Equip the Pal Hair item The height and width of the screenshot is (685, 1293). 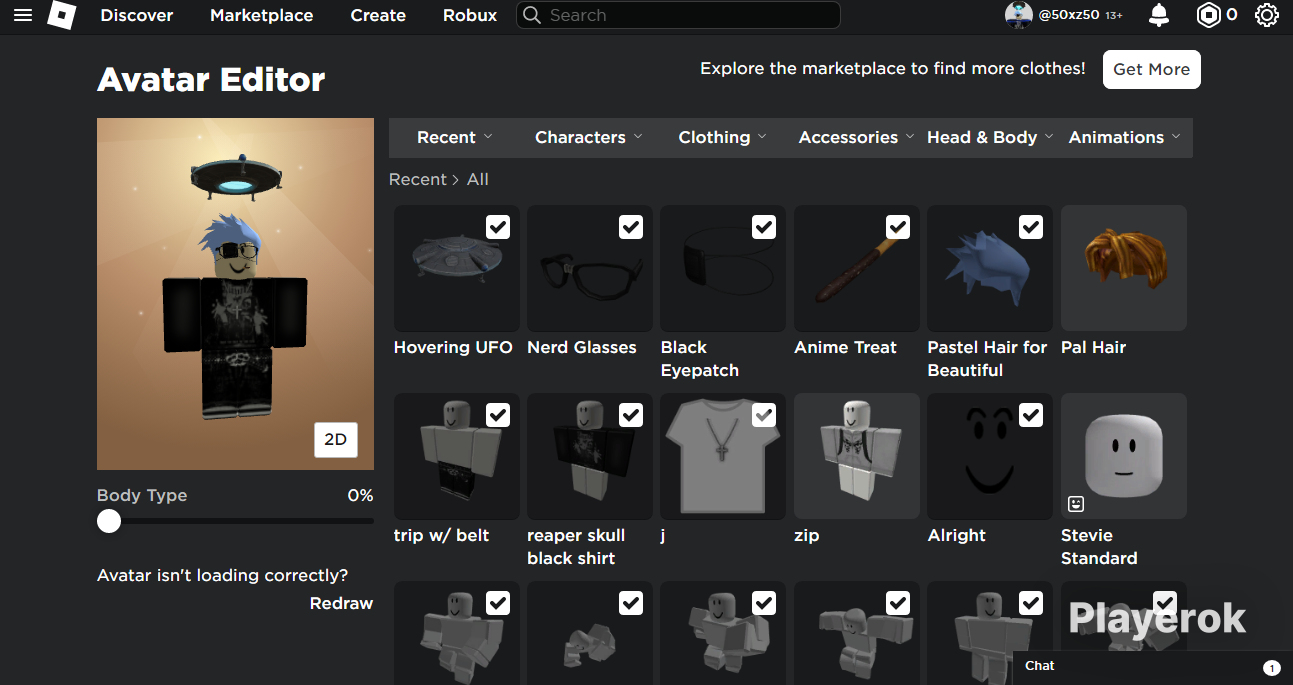coord(1124,268)
